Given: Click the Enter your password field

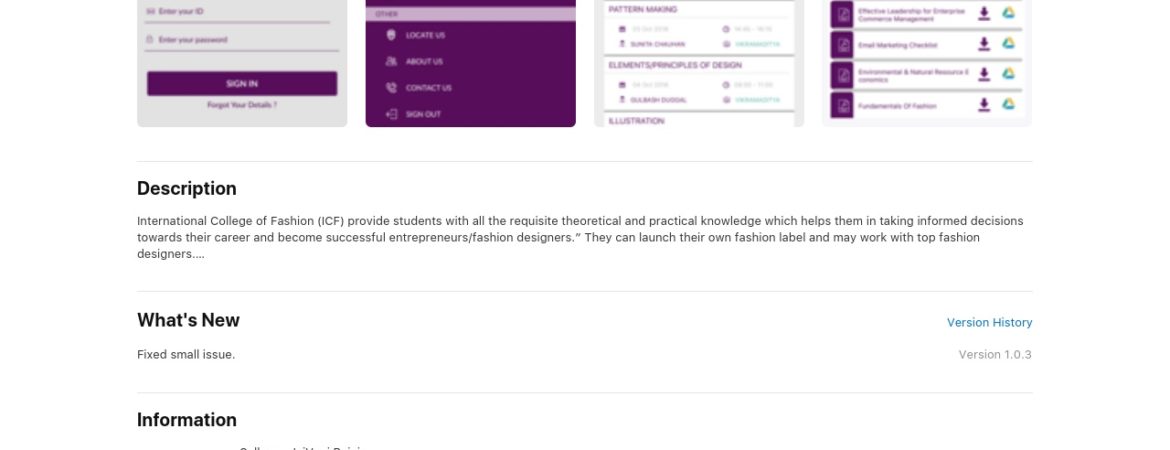Looking at the screenshot, I should coord(242,40).
